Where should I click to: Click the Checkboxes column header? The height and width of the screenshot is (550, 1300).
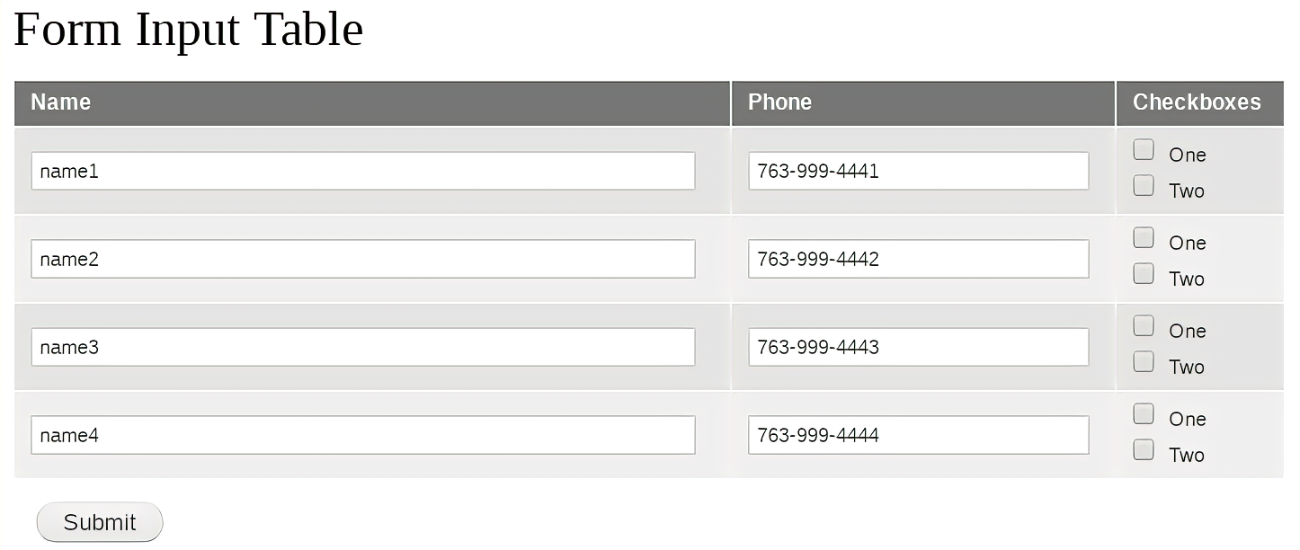1198,103
